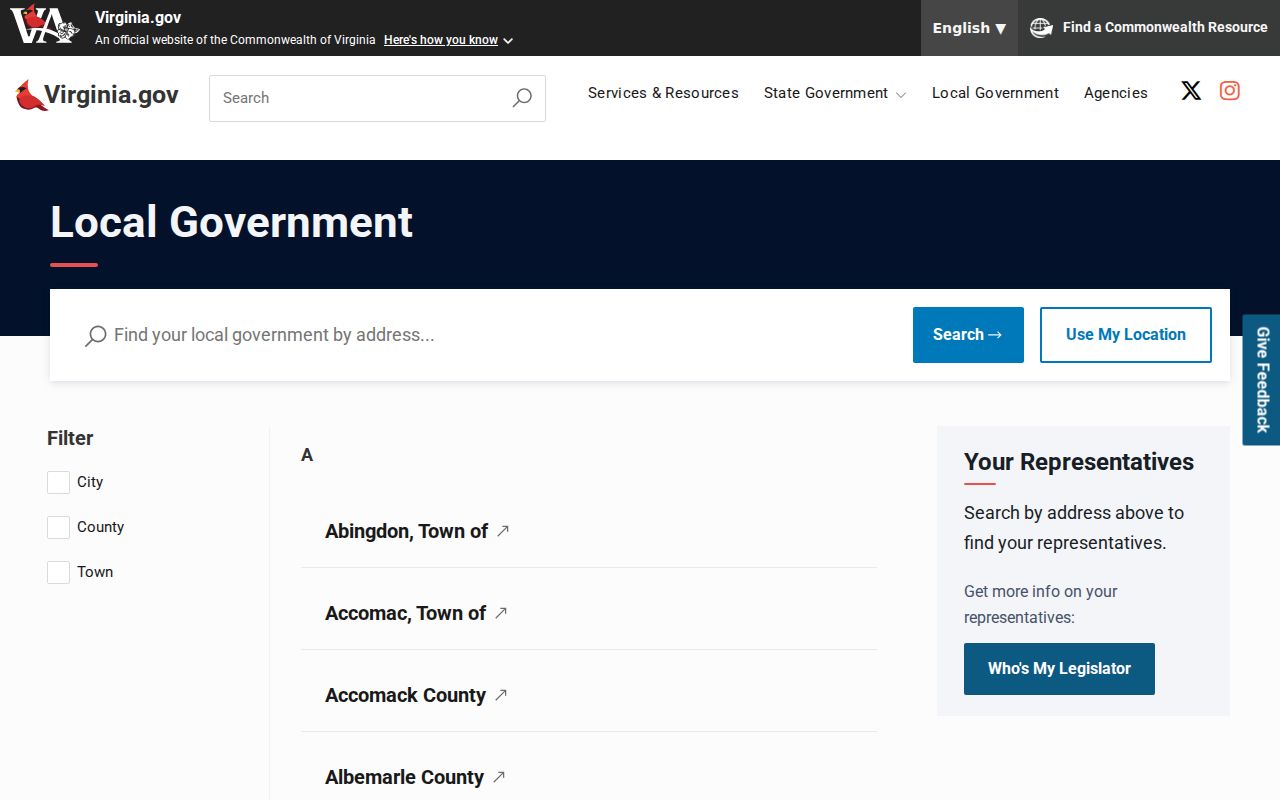Click the magnifier icon in site search
This screenshot has height=800, width=1280.
pyautogui.click(x=522, y=98)
